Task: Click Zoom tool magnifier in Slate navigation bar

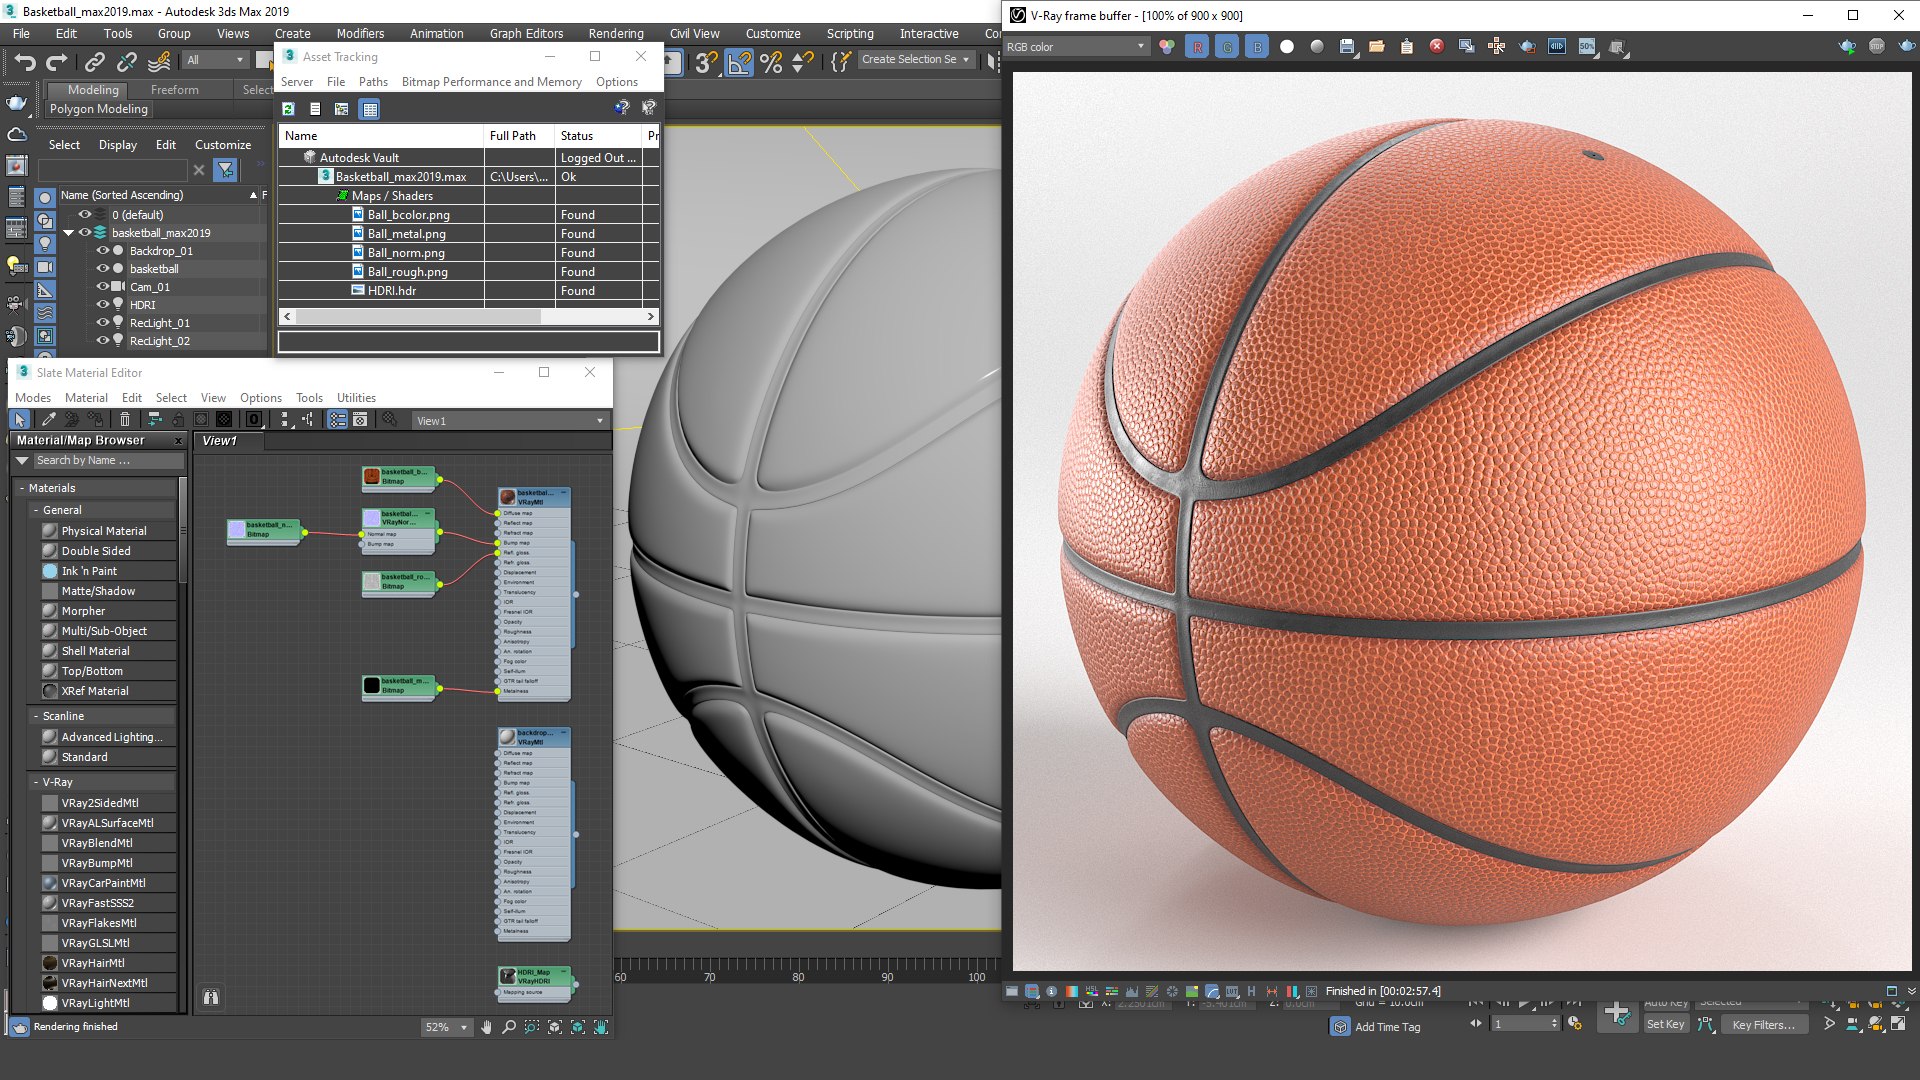Action: coord(508,1027)
